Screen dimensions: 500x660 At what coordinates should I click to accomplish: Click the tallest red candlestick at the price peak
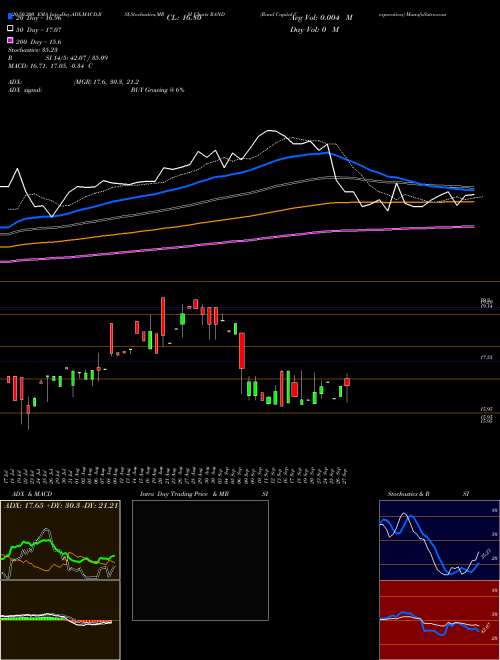tap(163, 317)
